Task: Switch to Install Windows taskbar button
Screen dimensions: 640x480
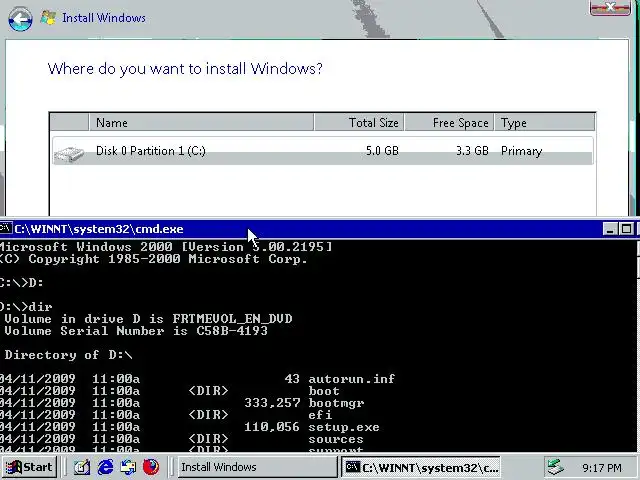Action: (x=256, y=467)
